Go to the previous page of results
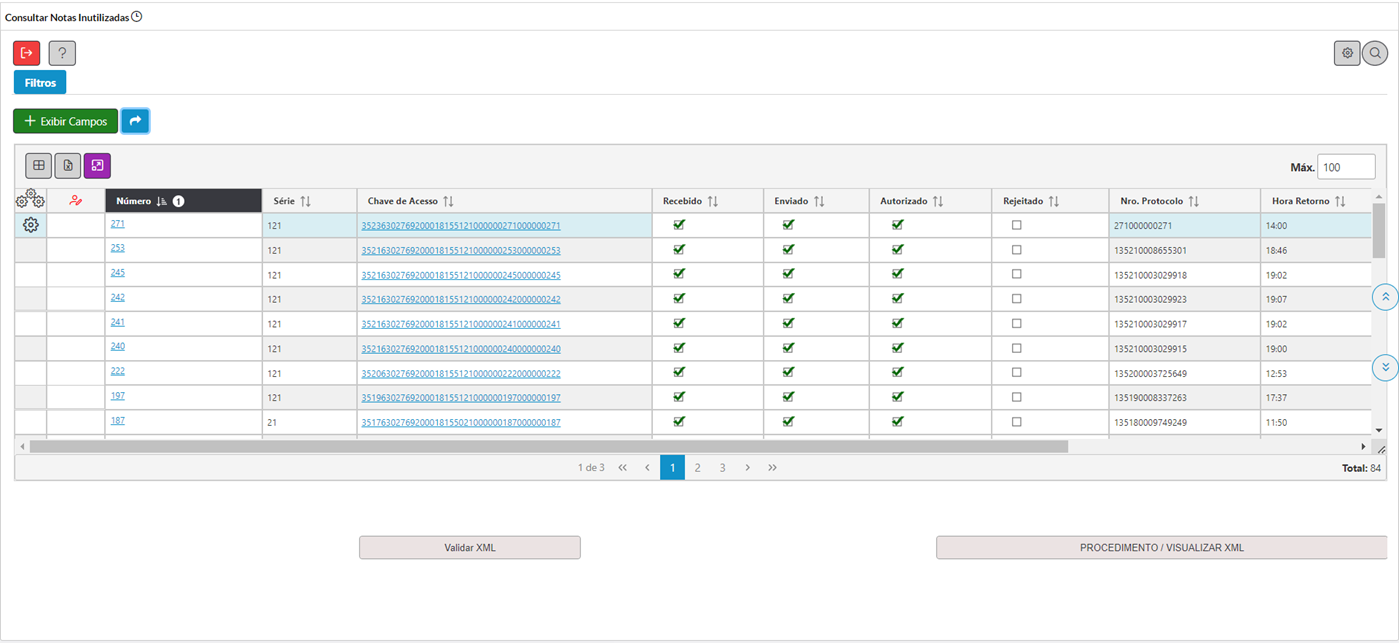This screenshot has width=1399, height=643. (647, 467)
